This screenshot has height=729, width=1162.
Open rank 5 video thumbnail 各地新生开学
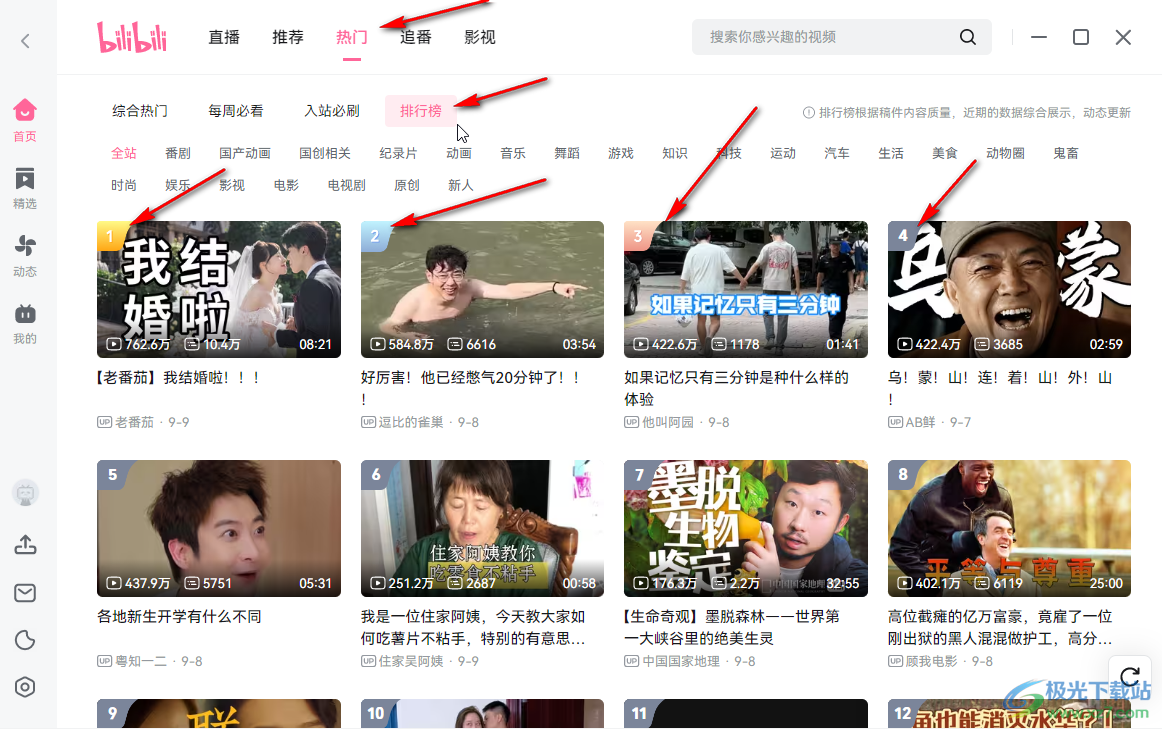coord(219,528)
